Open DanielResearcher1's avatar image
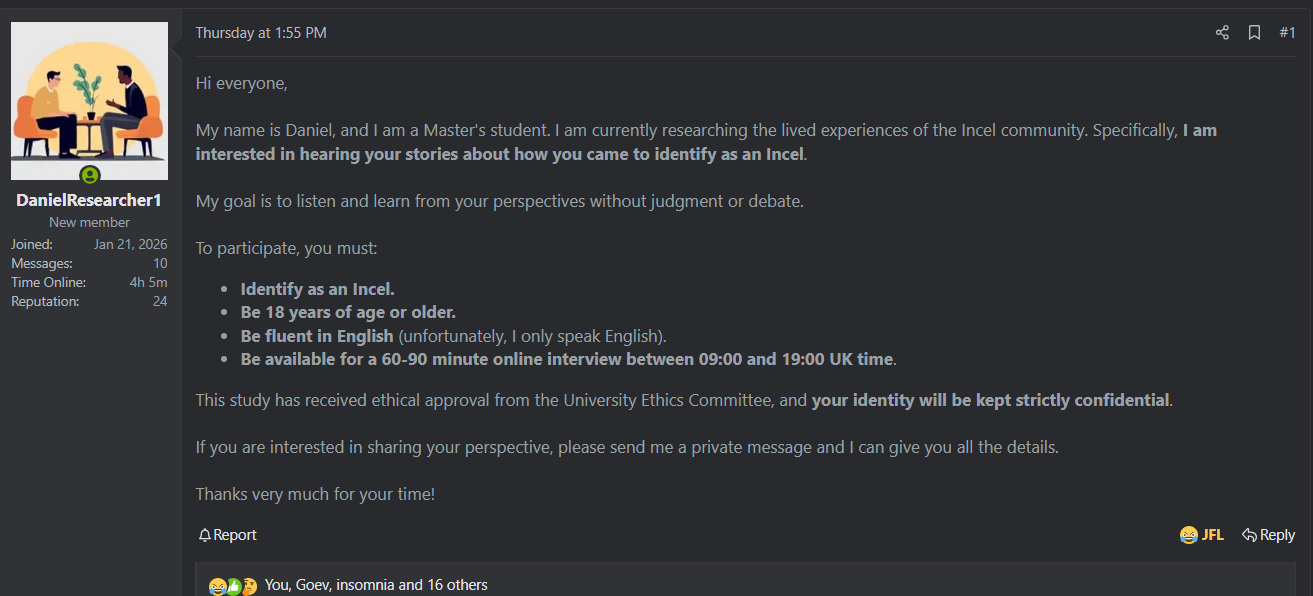1313x596 pixels. (90, 100)
